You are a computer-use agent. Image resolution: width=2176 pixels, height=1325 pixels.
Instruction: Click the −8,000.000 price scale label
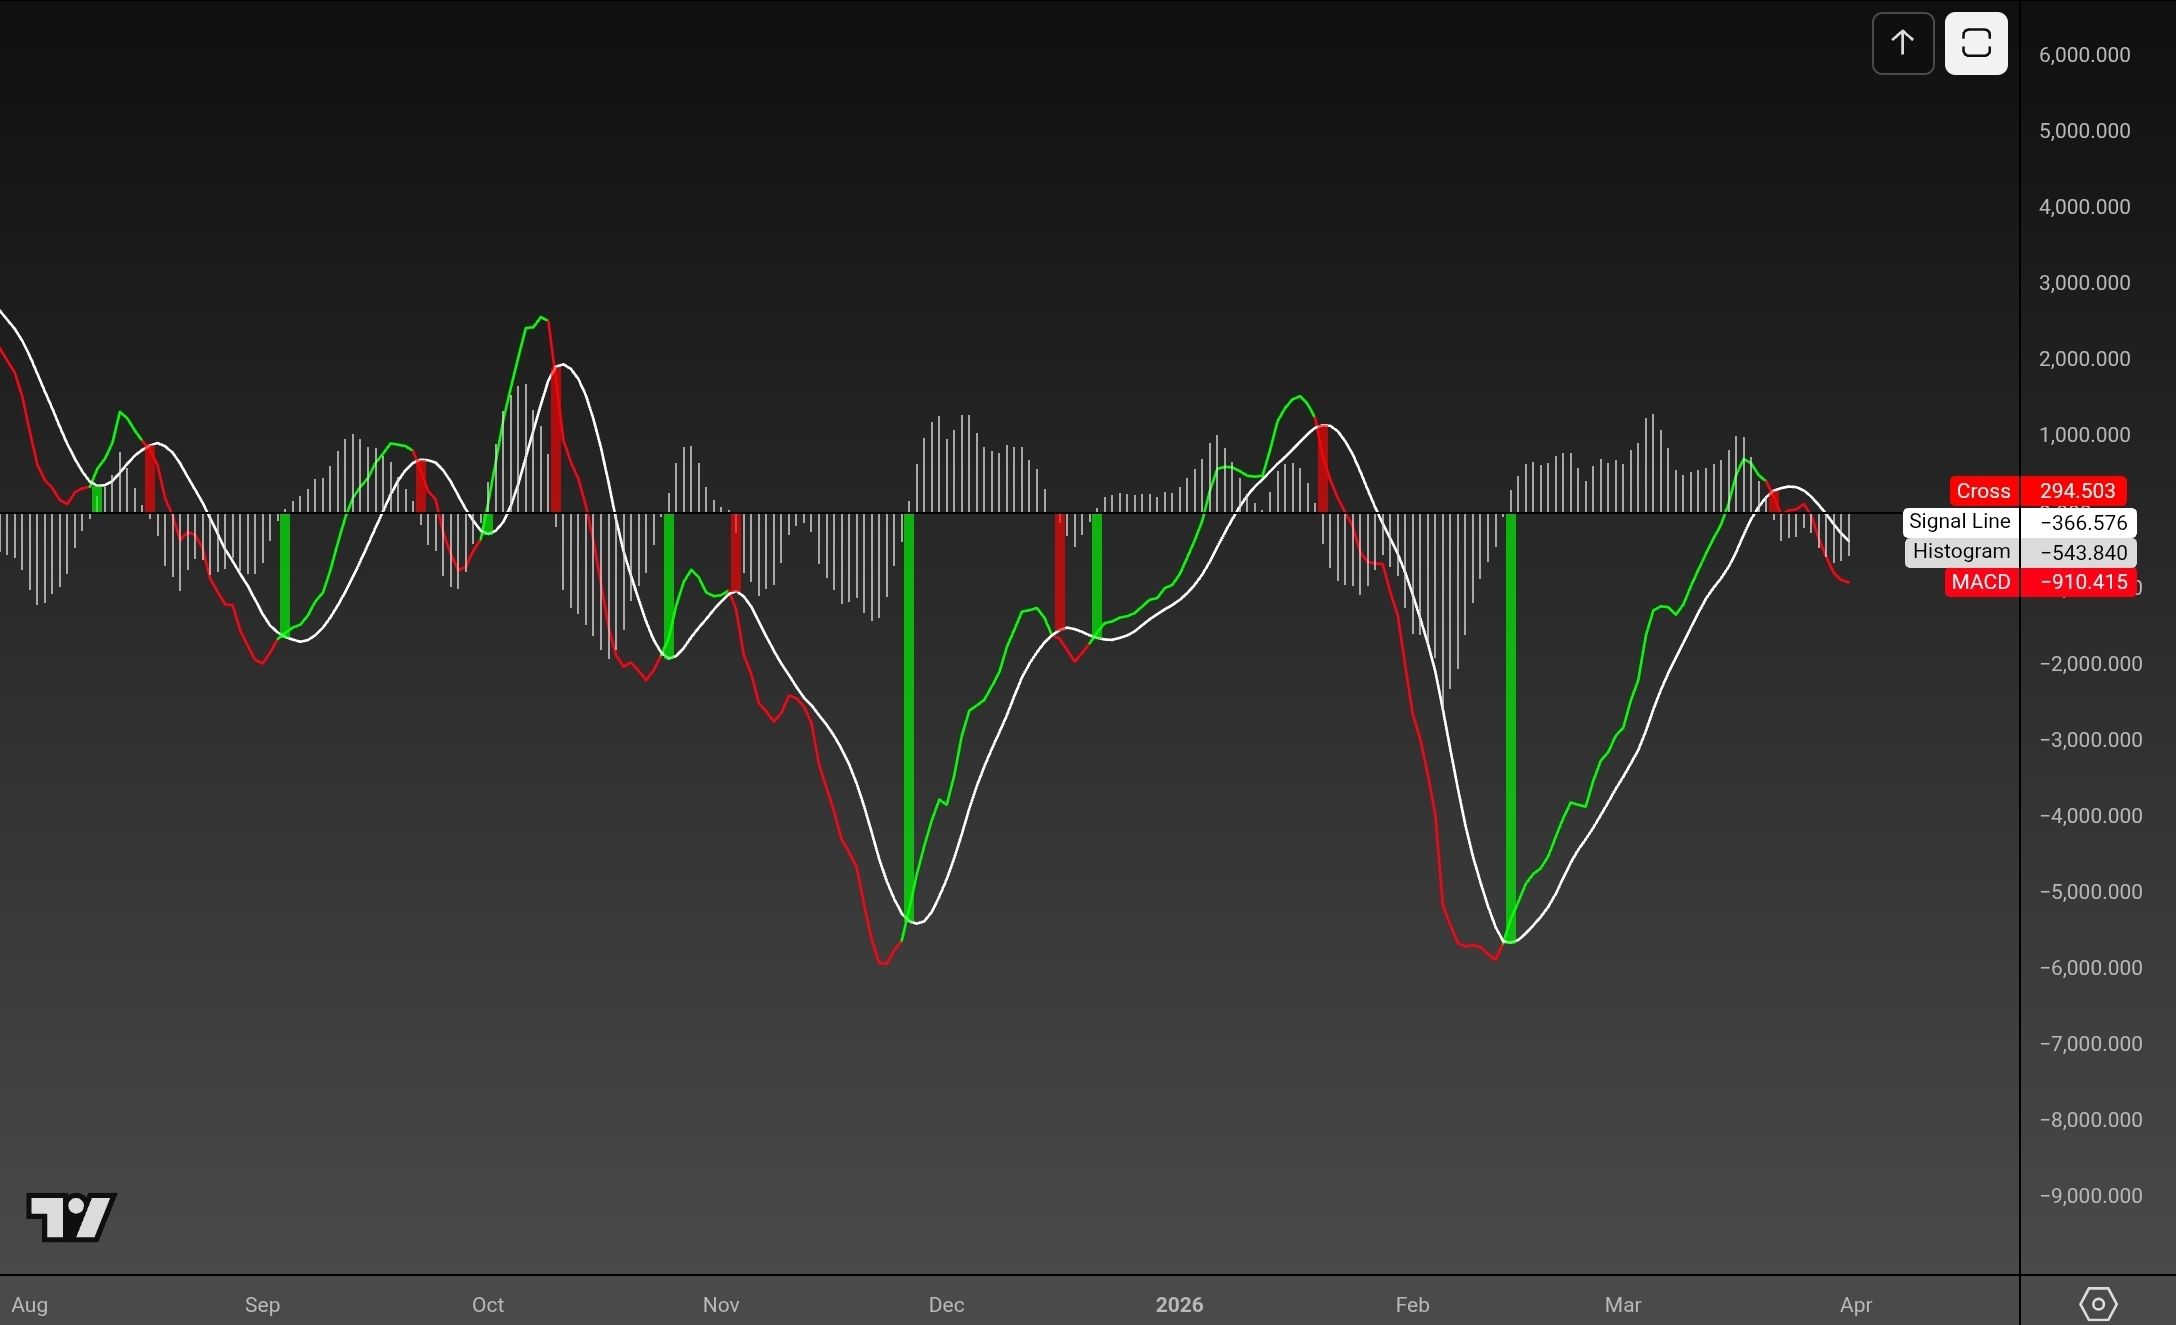tap(2091, 1120)
